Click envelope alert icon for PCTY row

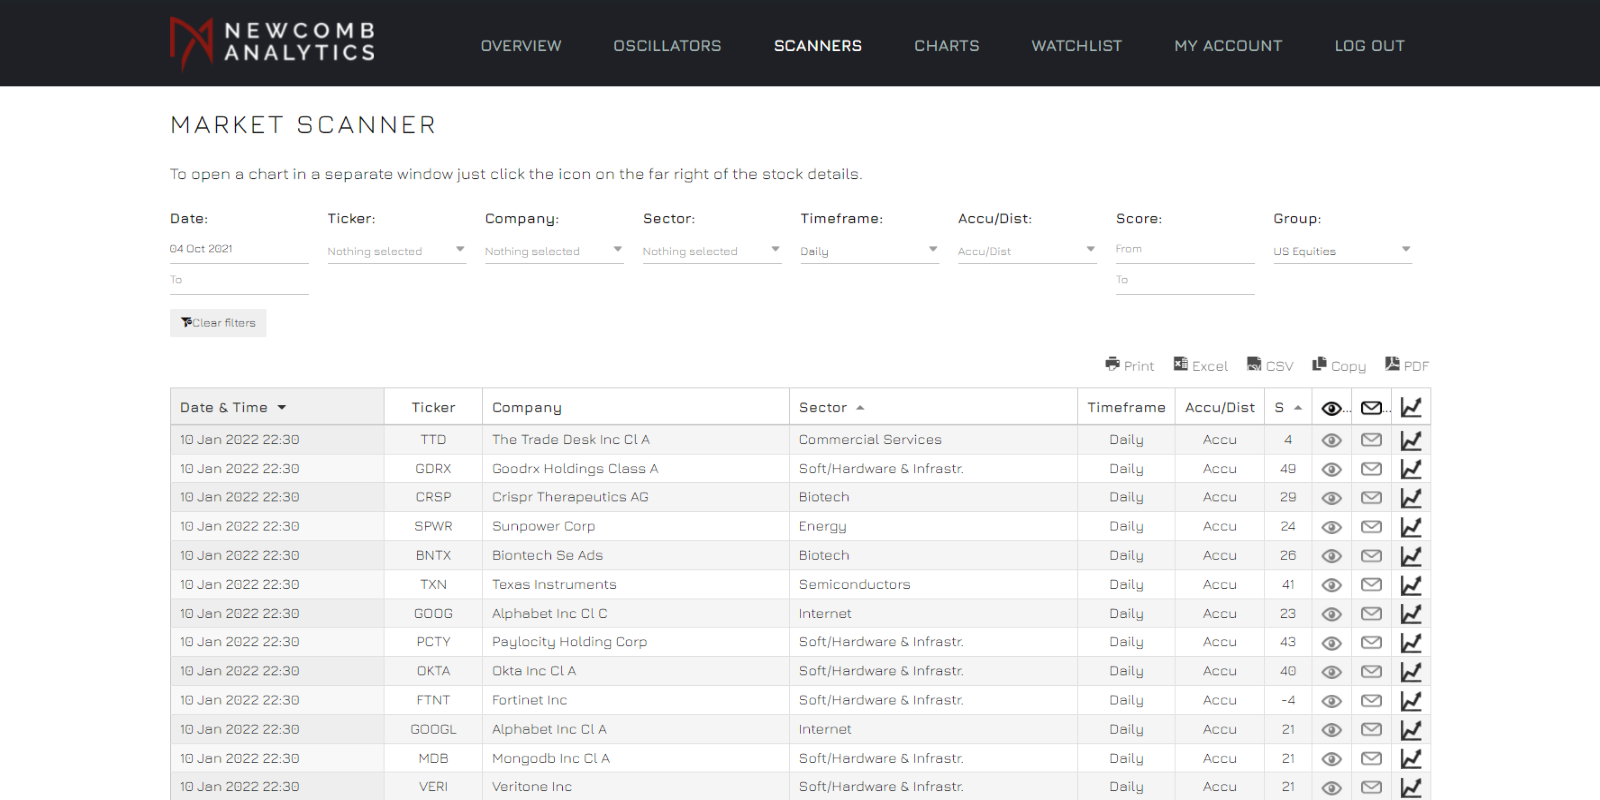pos(1372,643)
